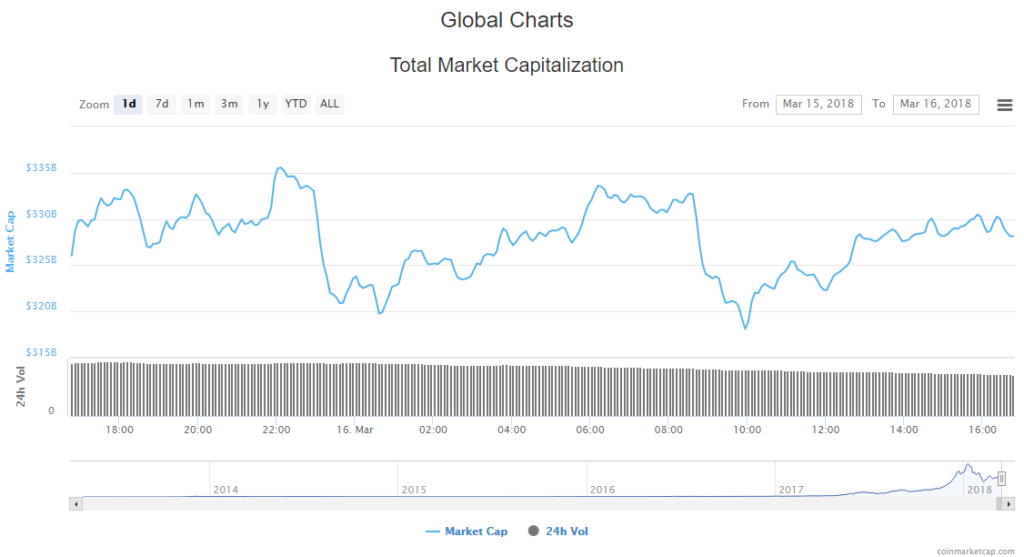Select the 1d zoom range

pos(128,104)
